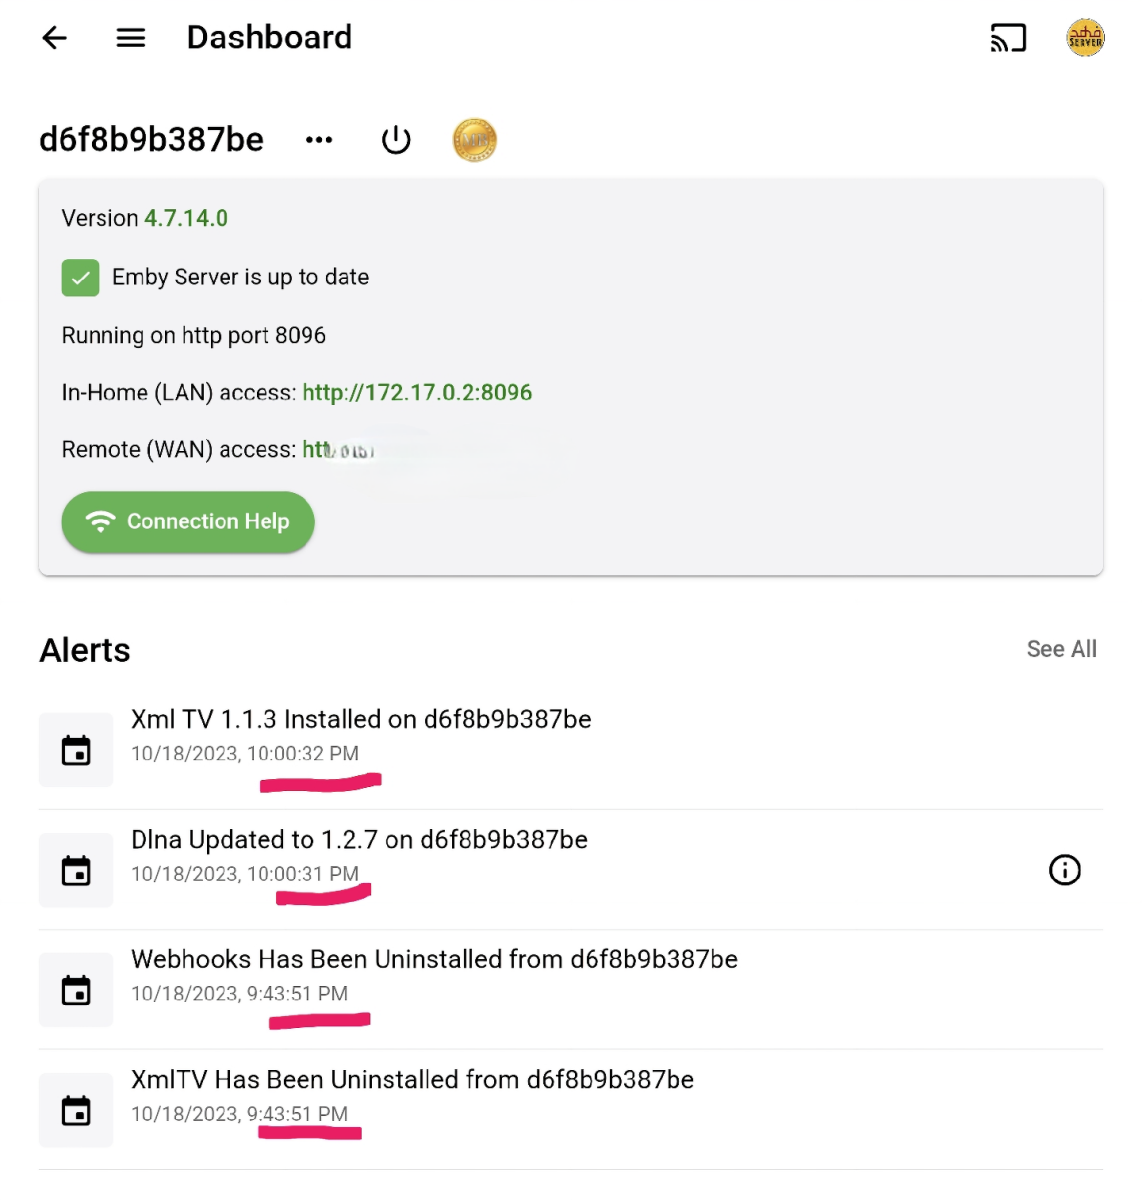
Task: Open the ellipsis menu next to server name
Action: coord(319,140)
